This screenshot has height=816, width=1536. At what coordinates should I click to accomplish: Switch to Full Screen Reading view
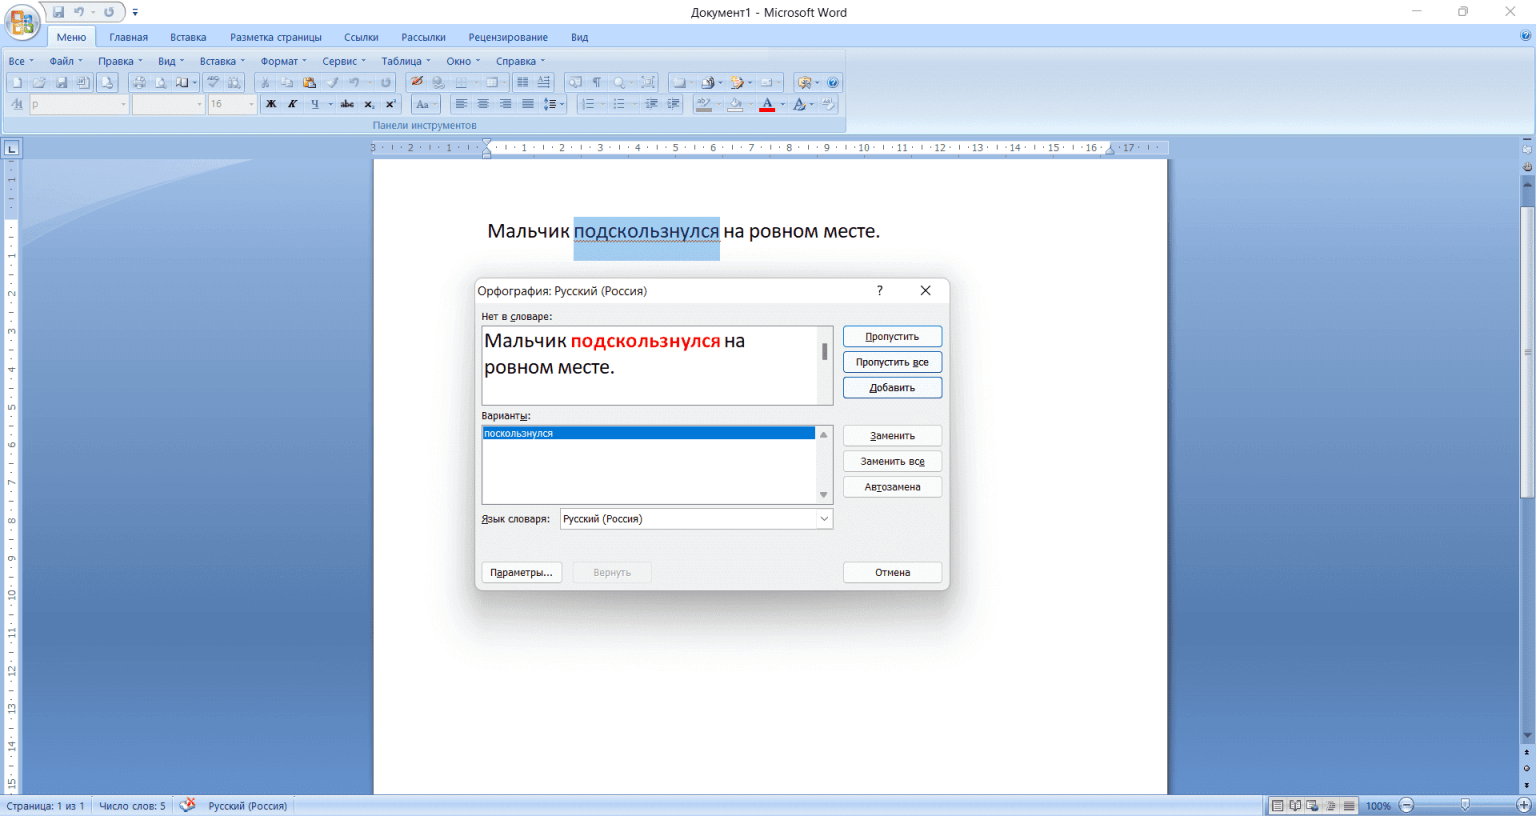pos(1295,805)
